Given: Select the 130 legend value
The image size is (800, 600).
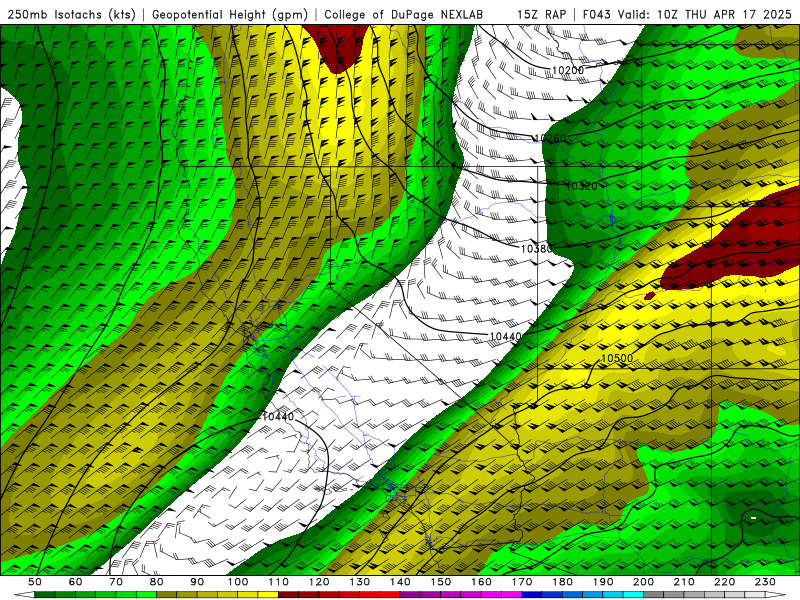Looking at the screenshot, I should (360, 582).
